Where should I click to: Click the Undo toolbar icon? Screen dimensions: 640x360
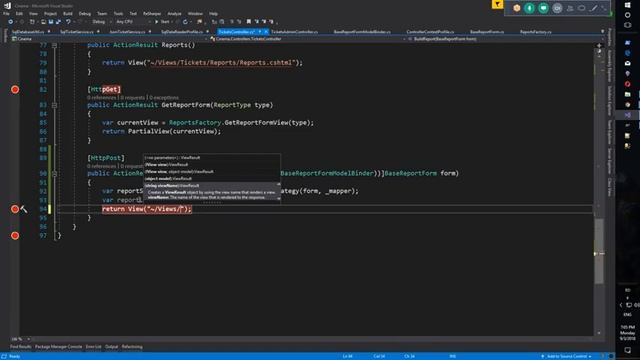pos(68,22)
